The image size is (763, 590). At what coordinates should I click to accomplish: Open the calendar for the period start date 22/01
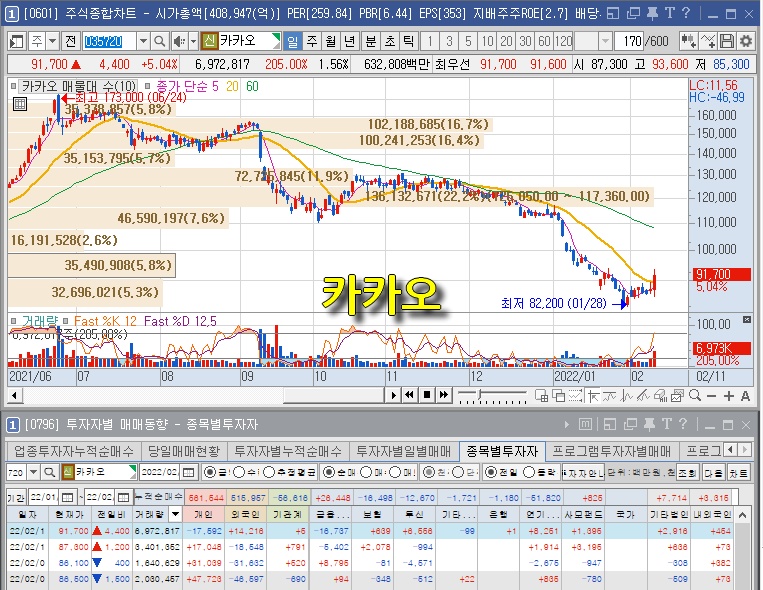pyautogui.click(x=68, y=497)
